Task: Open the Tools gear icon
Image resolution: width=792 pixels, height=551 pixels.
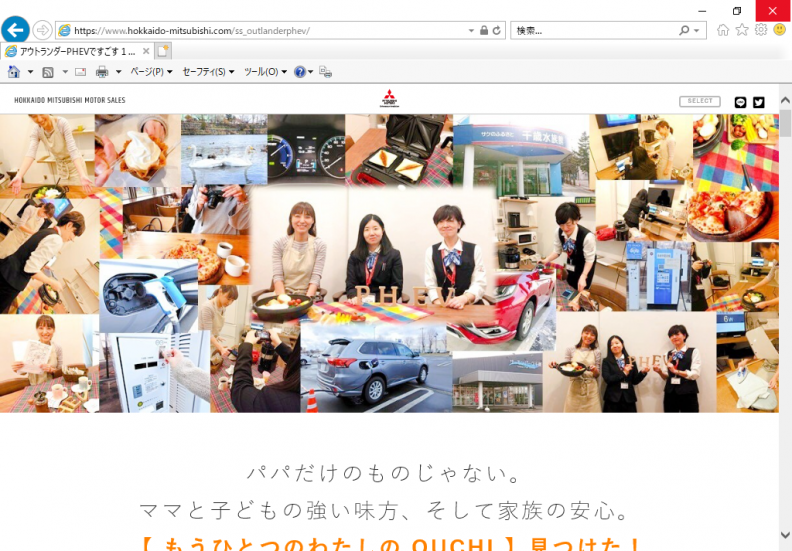Action: pos(761,30)
